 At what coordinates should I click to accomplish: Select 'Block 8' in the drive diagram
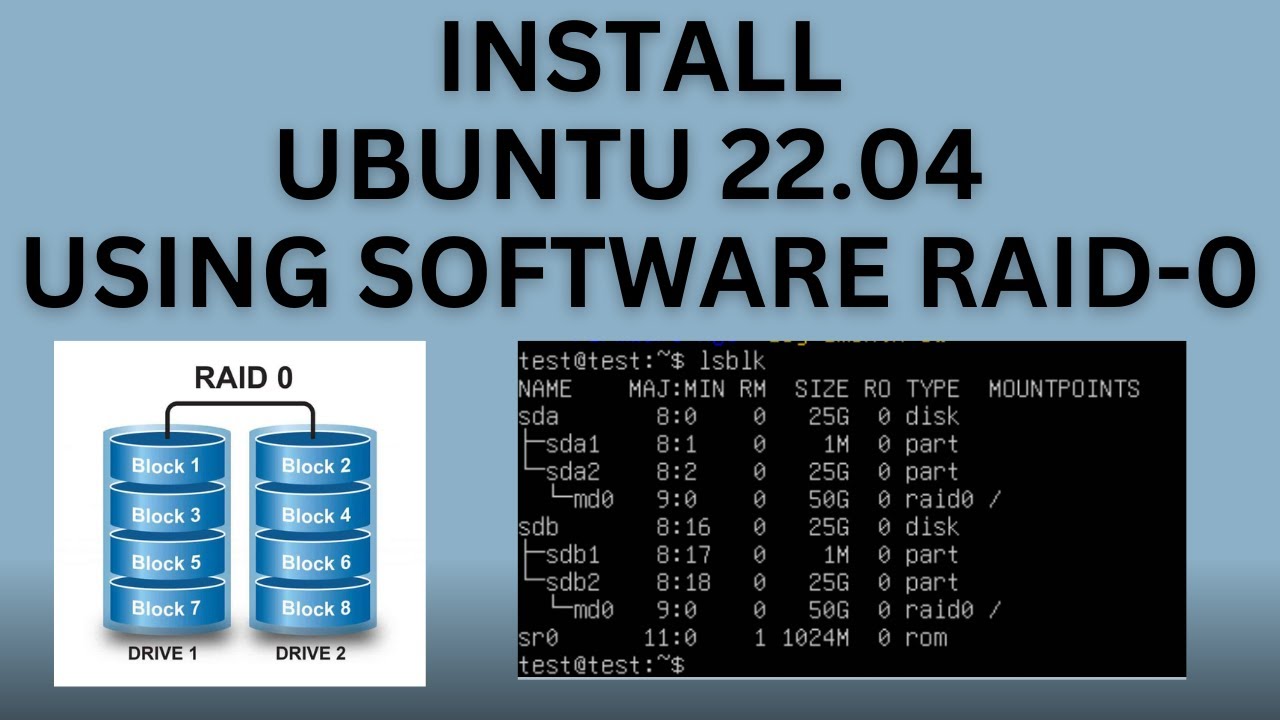click(316, 608)
